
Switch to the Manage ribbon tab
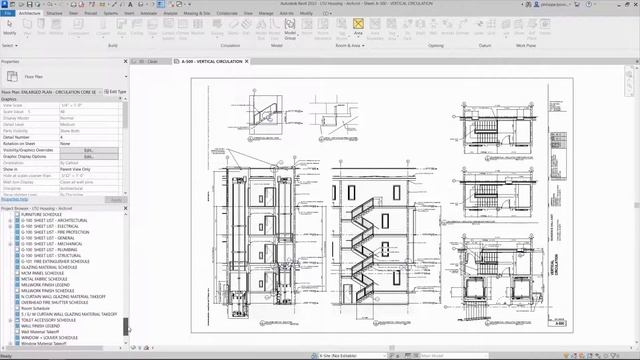click(266, 13)
